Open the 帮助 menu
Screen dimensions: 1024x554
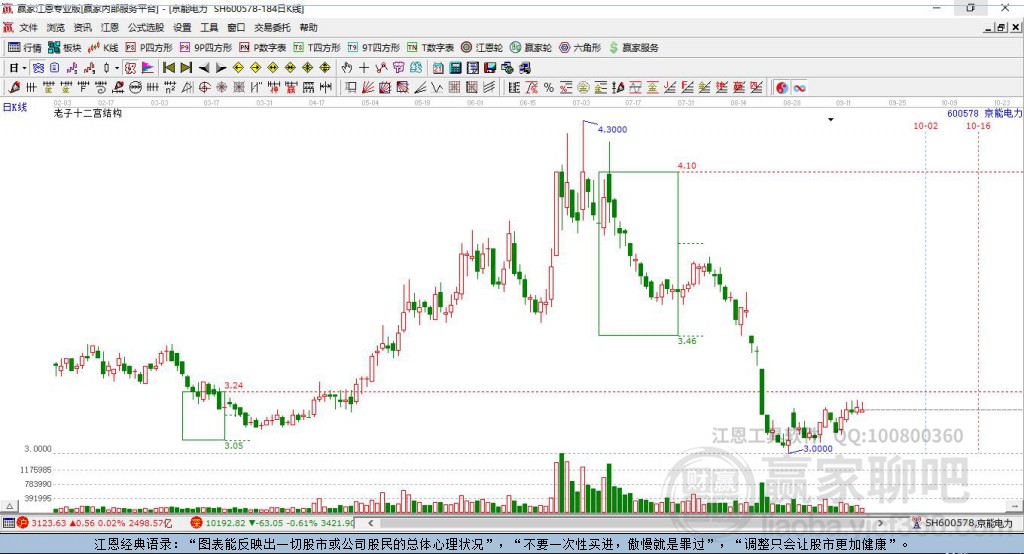tap(308, 27)
